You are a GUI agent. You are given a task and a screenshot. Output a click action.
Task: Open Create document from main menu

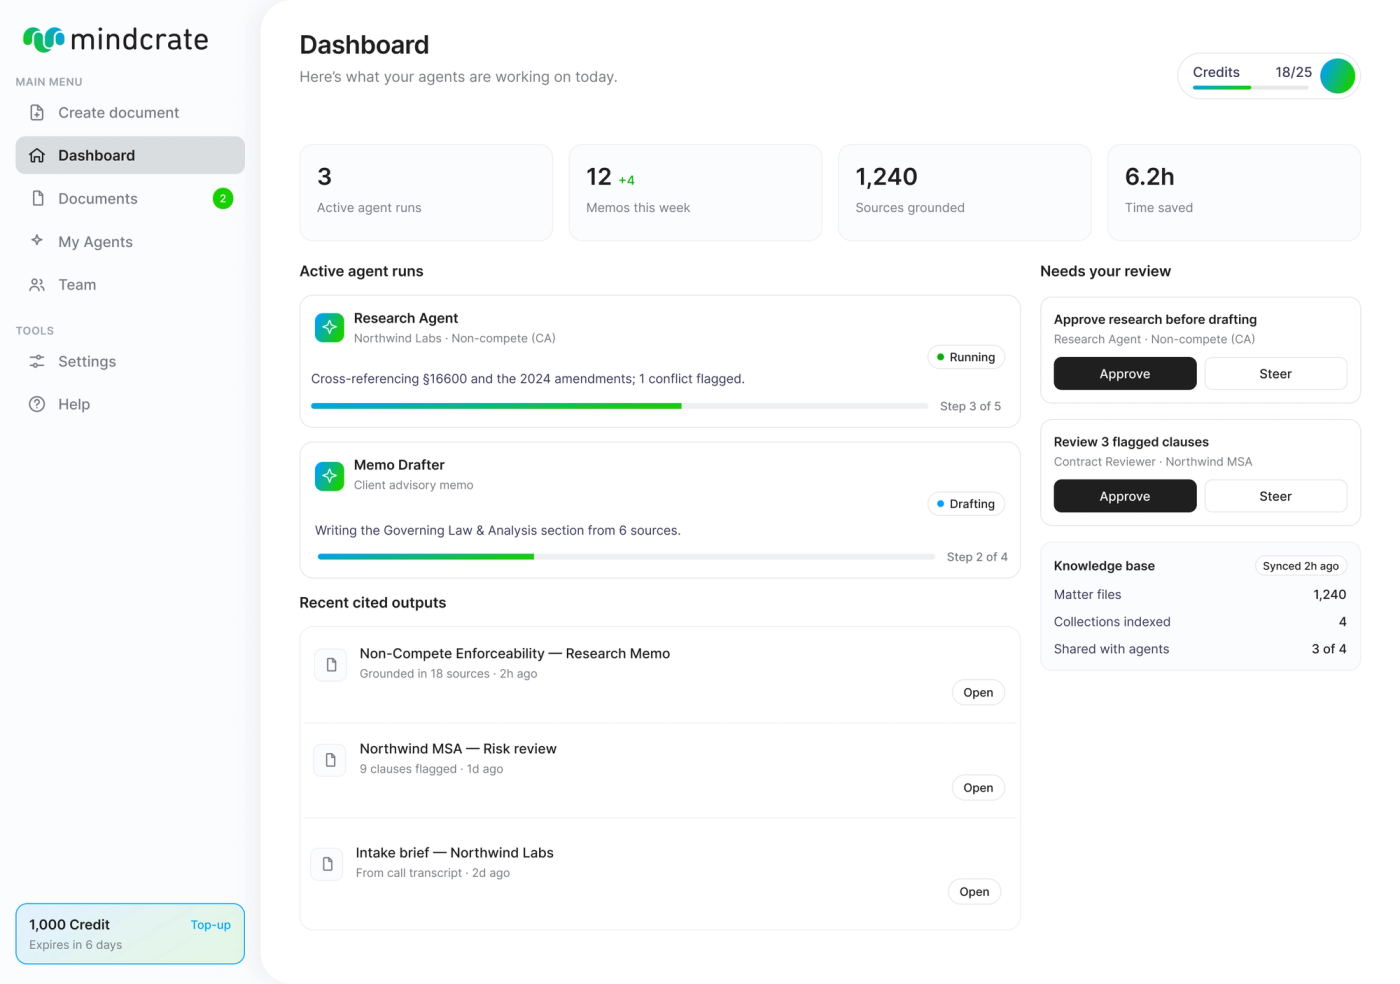coord(130,113)
